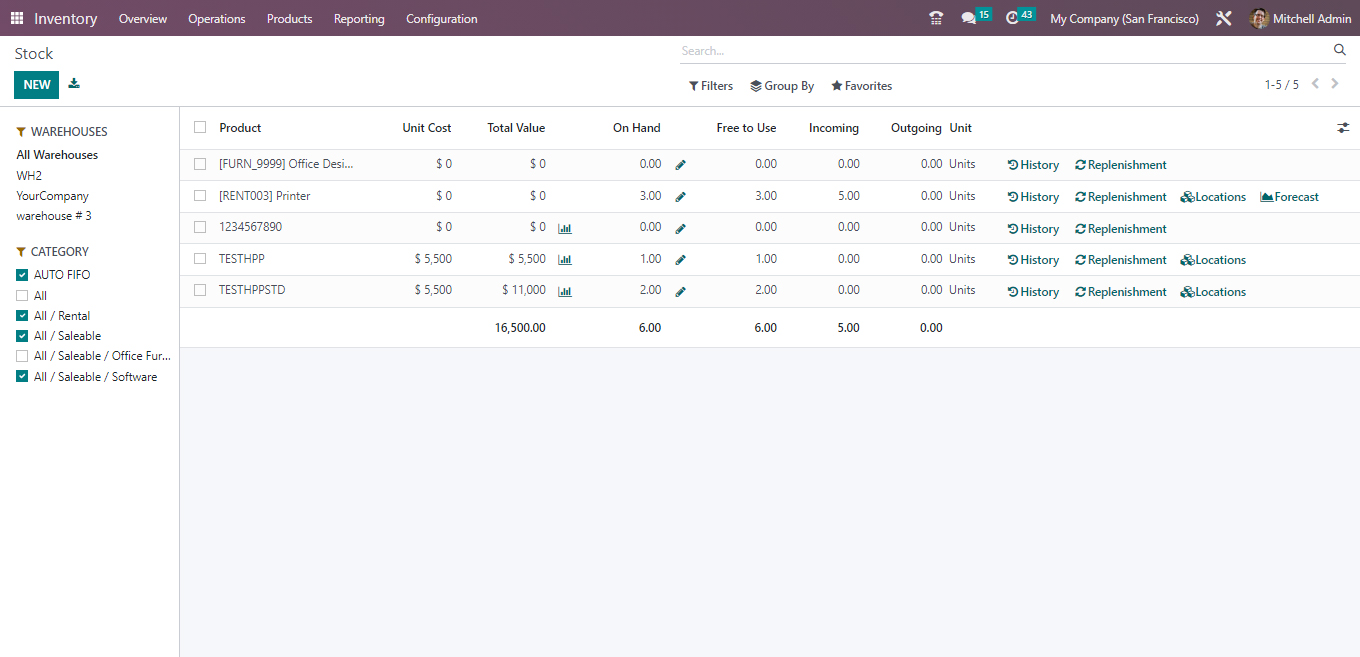Open the apps grid menu
1360x657 pixels.
(17, 18)
